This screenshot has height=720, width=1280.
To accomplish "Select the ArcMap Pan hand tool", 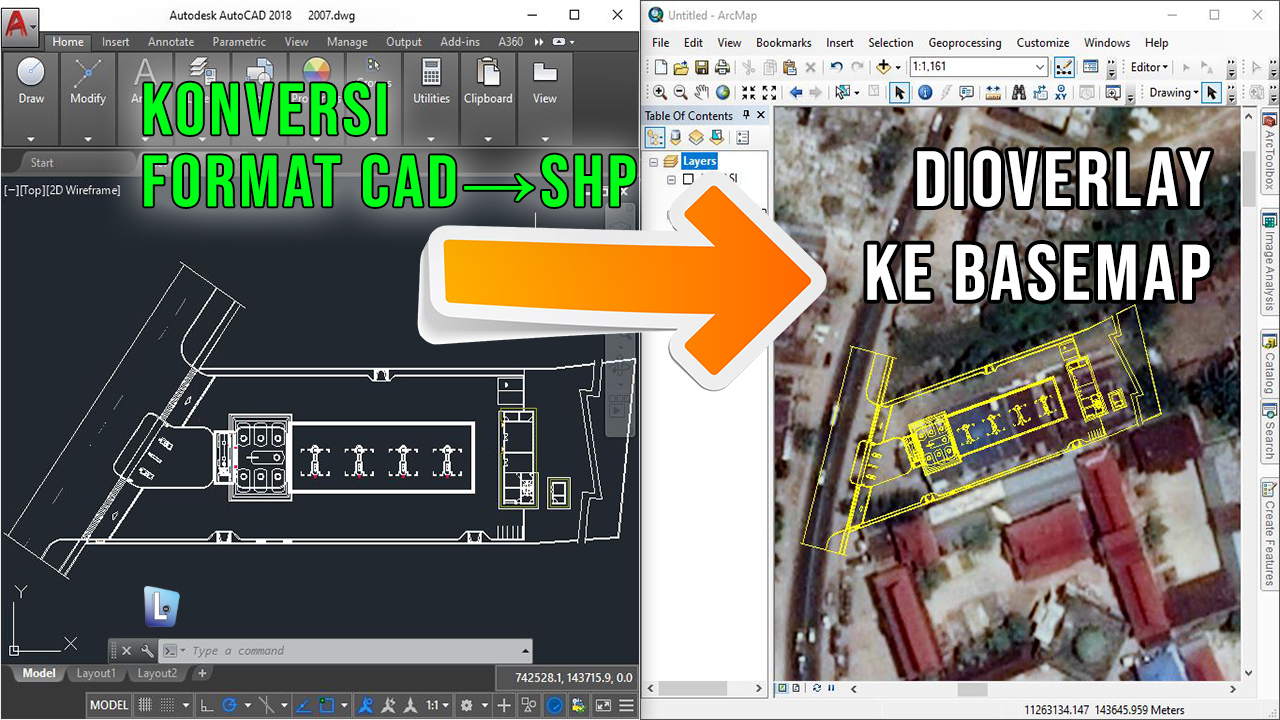I will (702, 93).
